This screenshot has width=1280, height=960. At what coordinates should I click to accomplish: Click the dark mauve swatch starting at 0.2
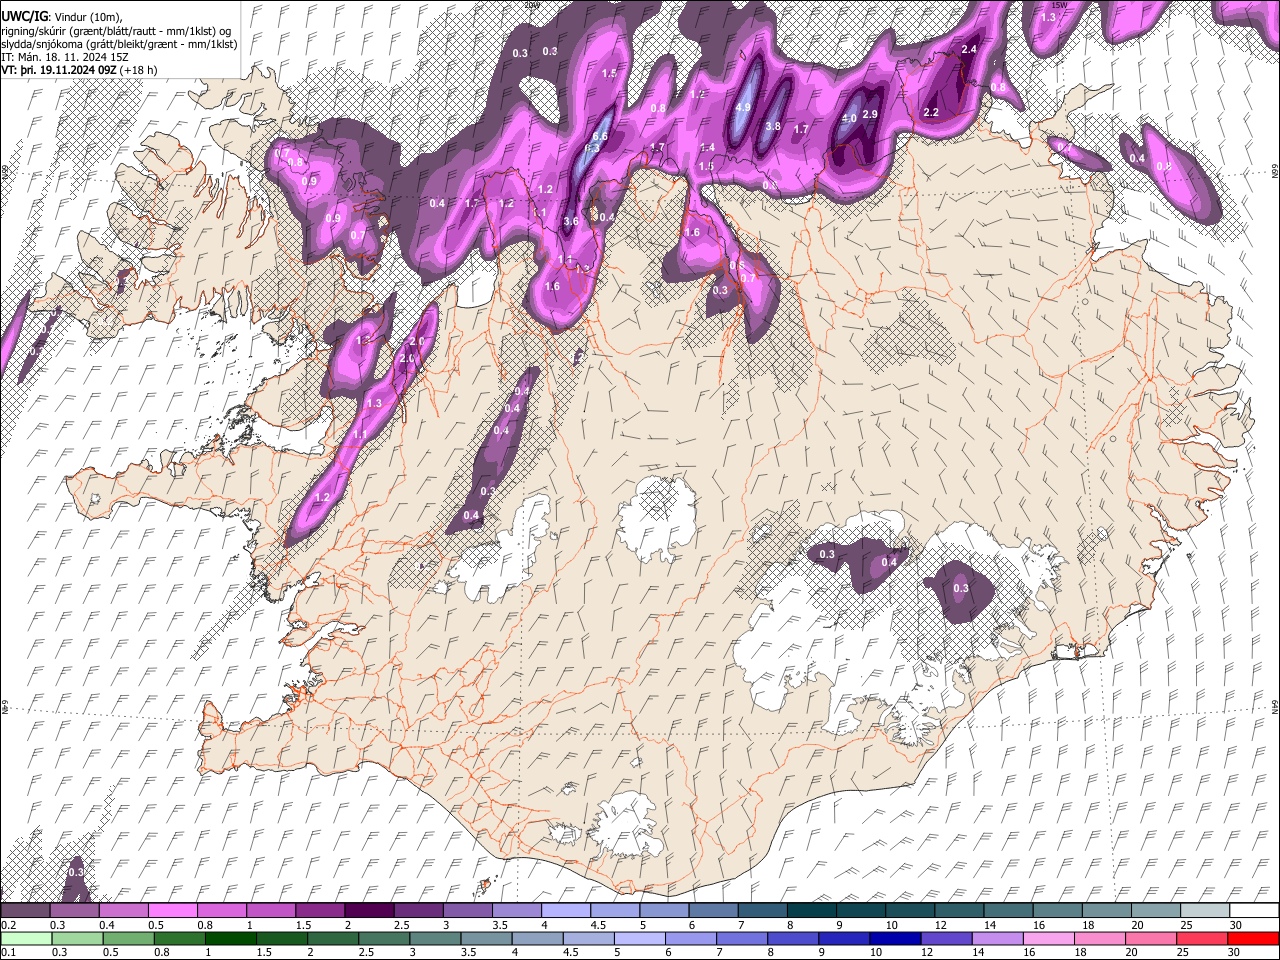pyautogui.click(x=25, y=911)
